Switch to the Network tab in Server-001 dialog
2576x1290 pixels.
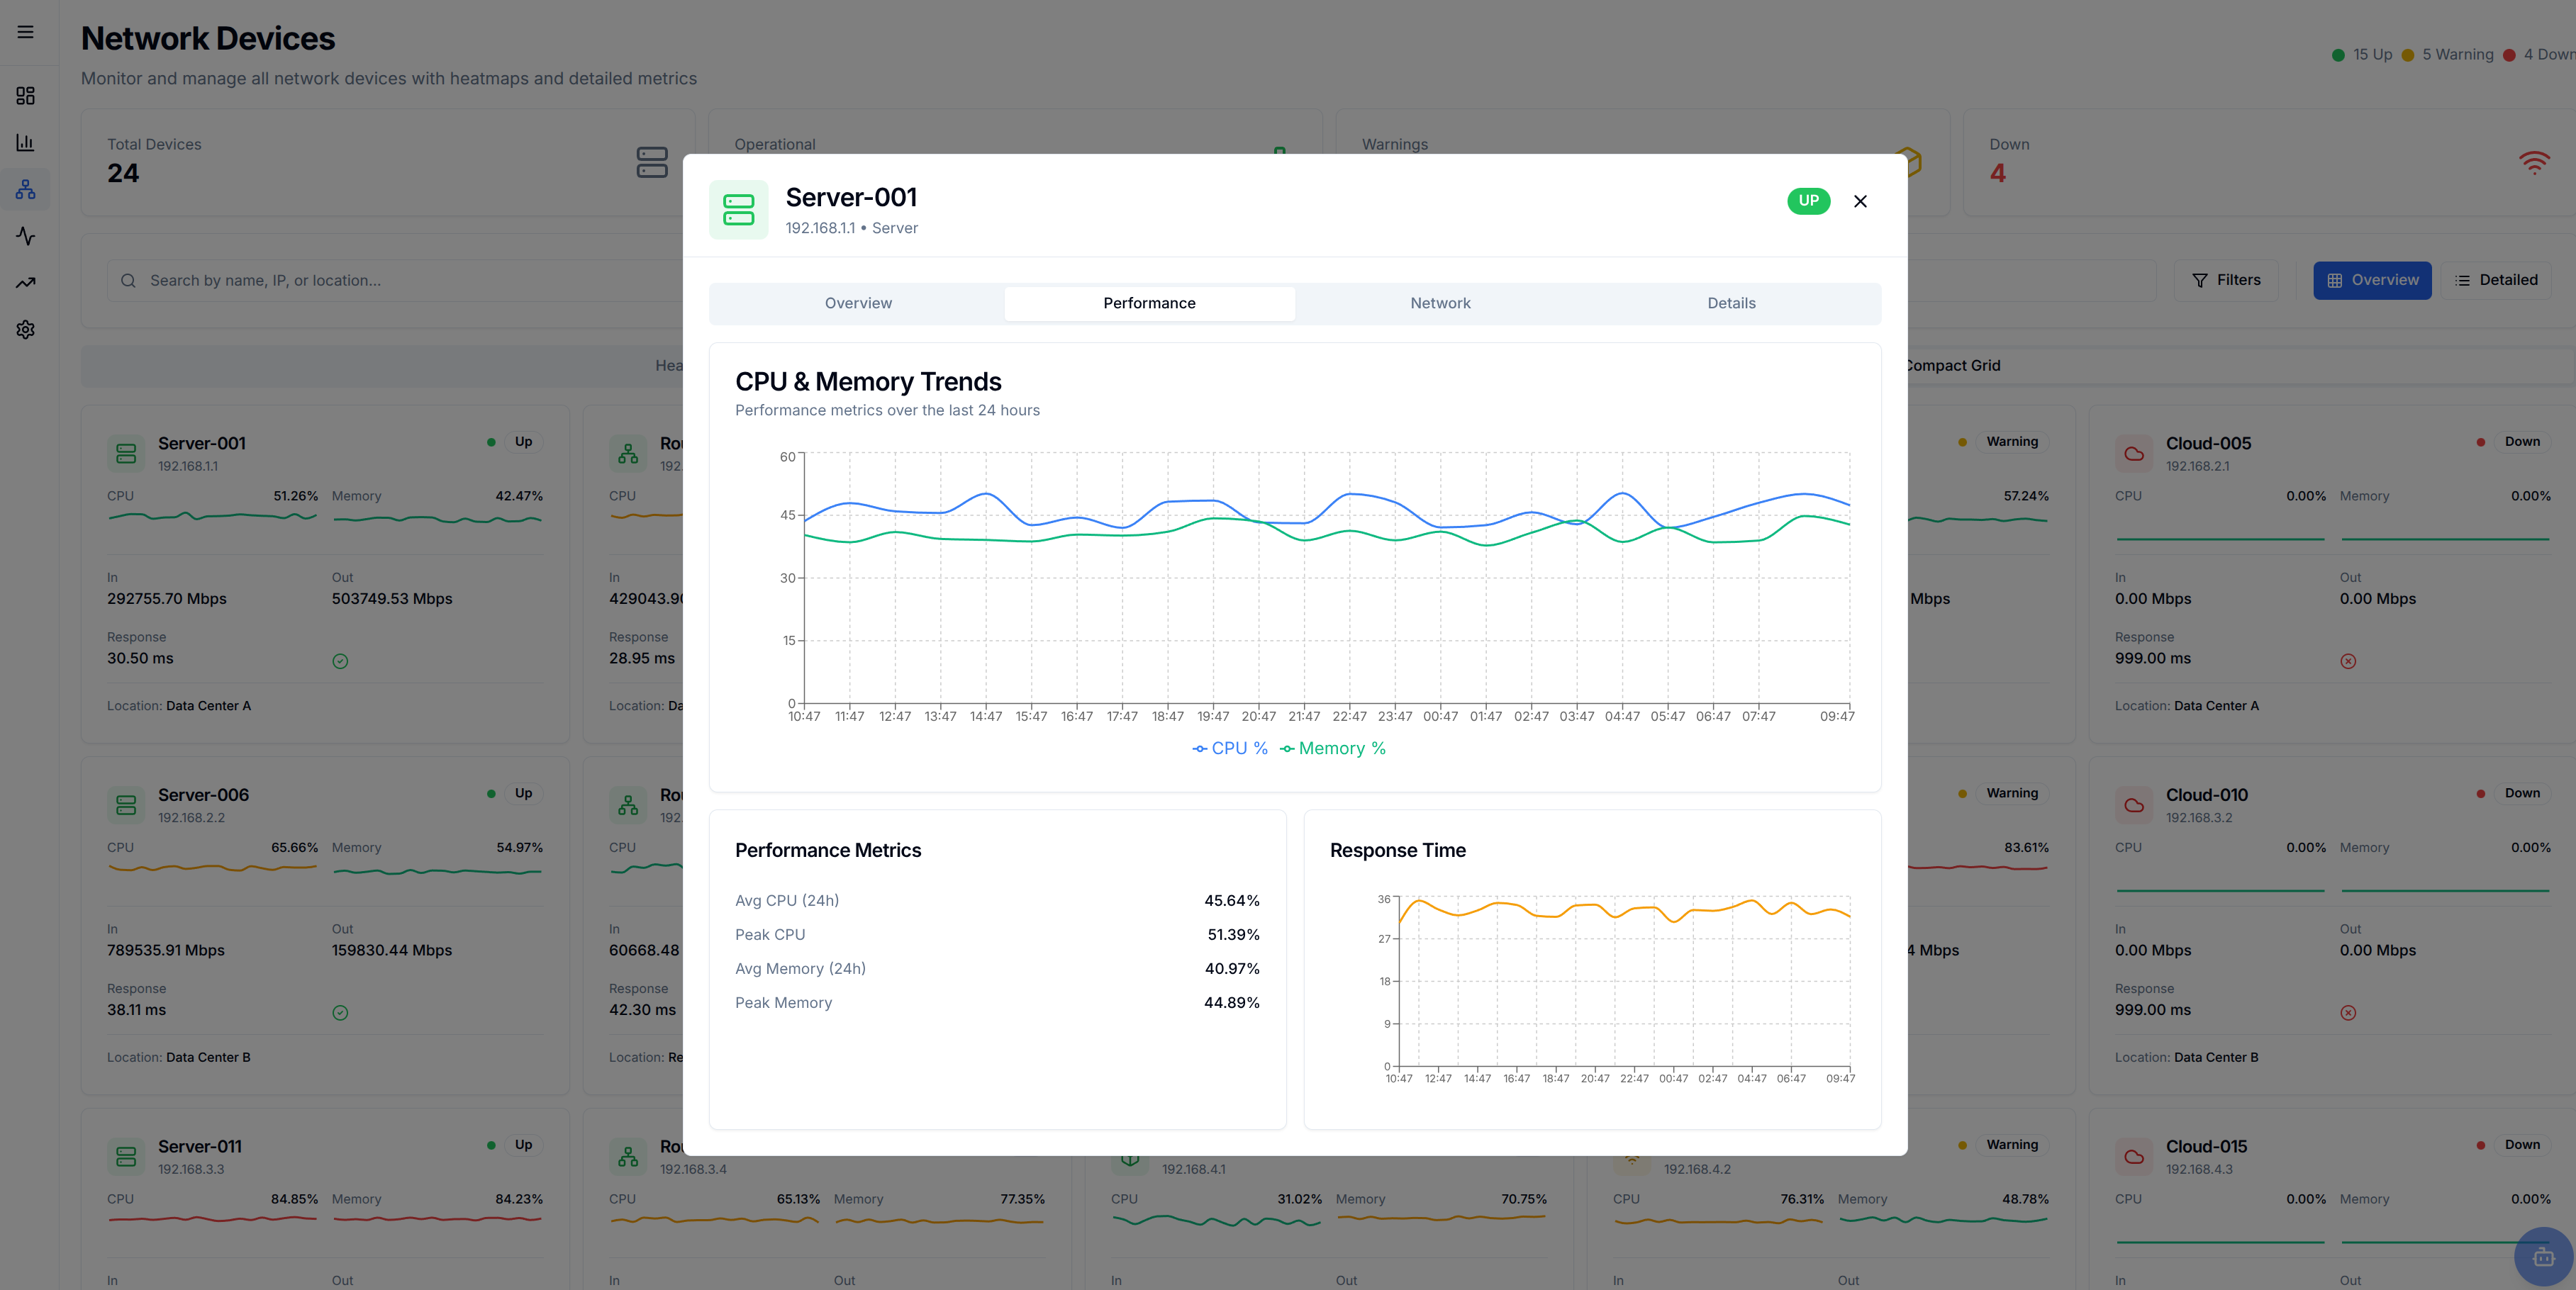pos(1440,303)
